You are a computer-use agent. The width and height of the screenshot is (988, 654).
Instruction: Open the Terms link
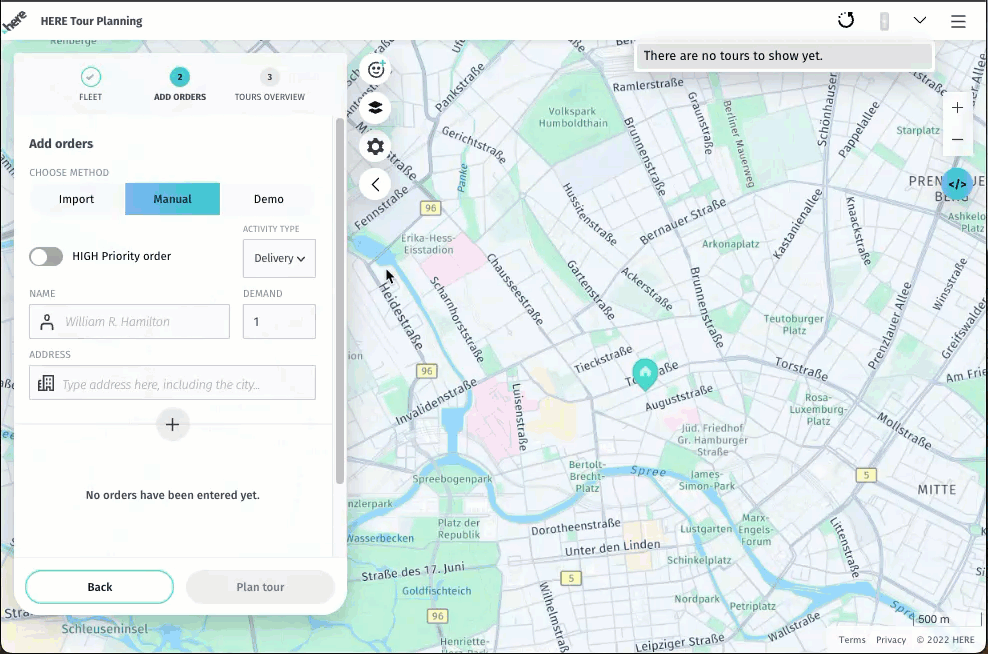coord(852,640)
